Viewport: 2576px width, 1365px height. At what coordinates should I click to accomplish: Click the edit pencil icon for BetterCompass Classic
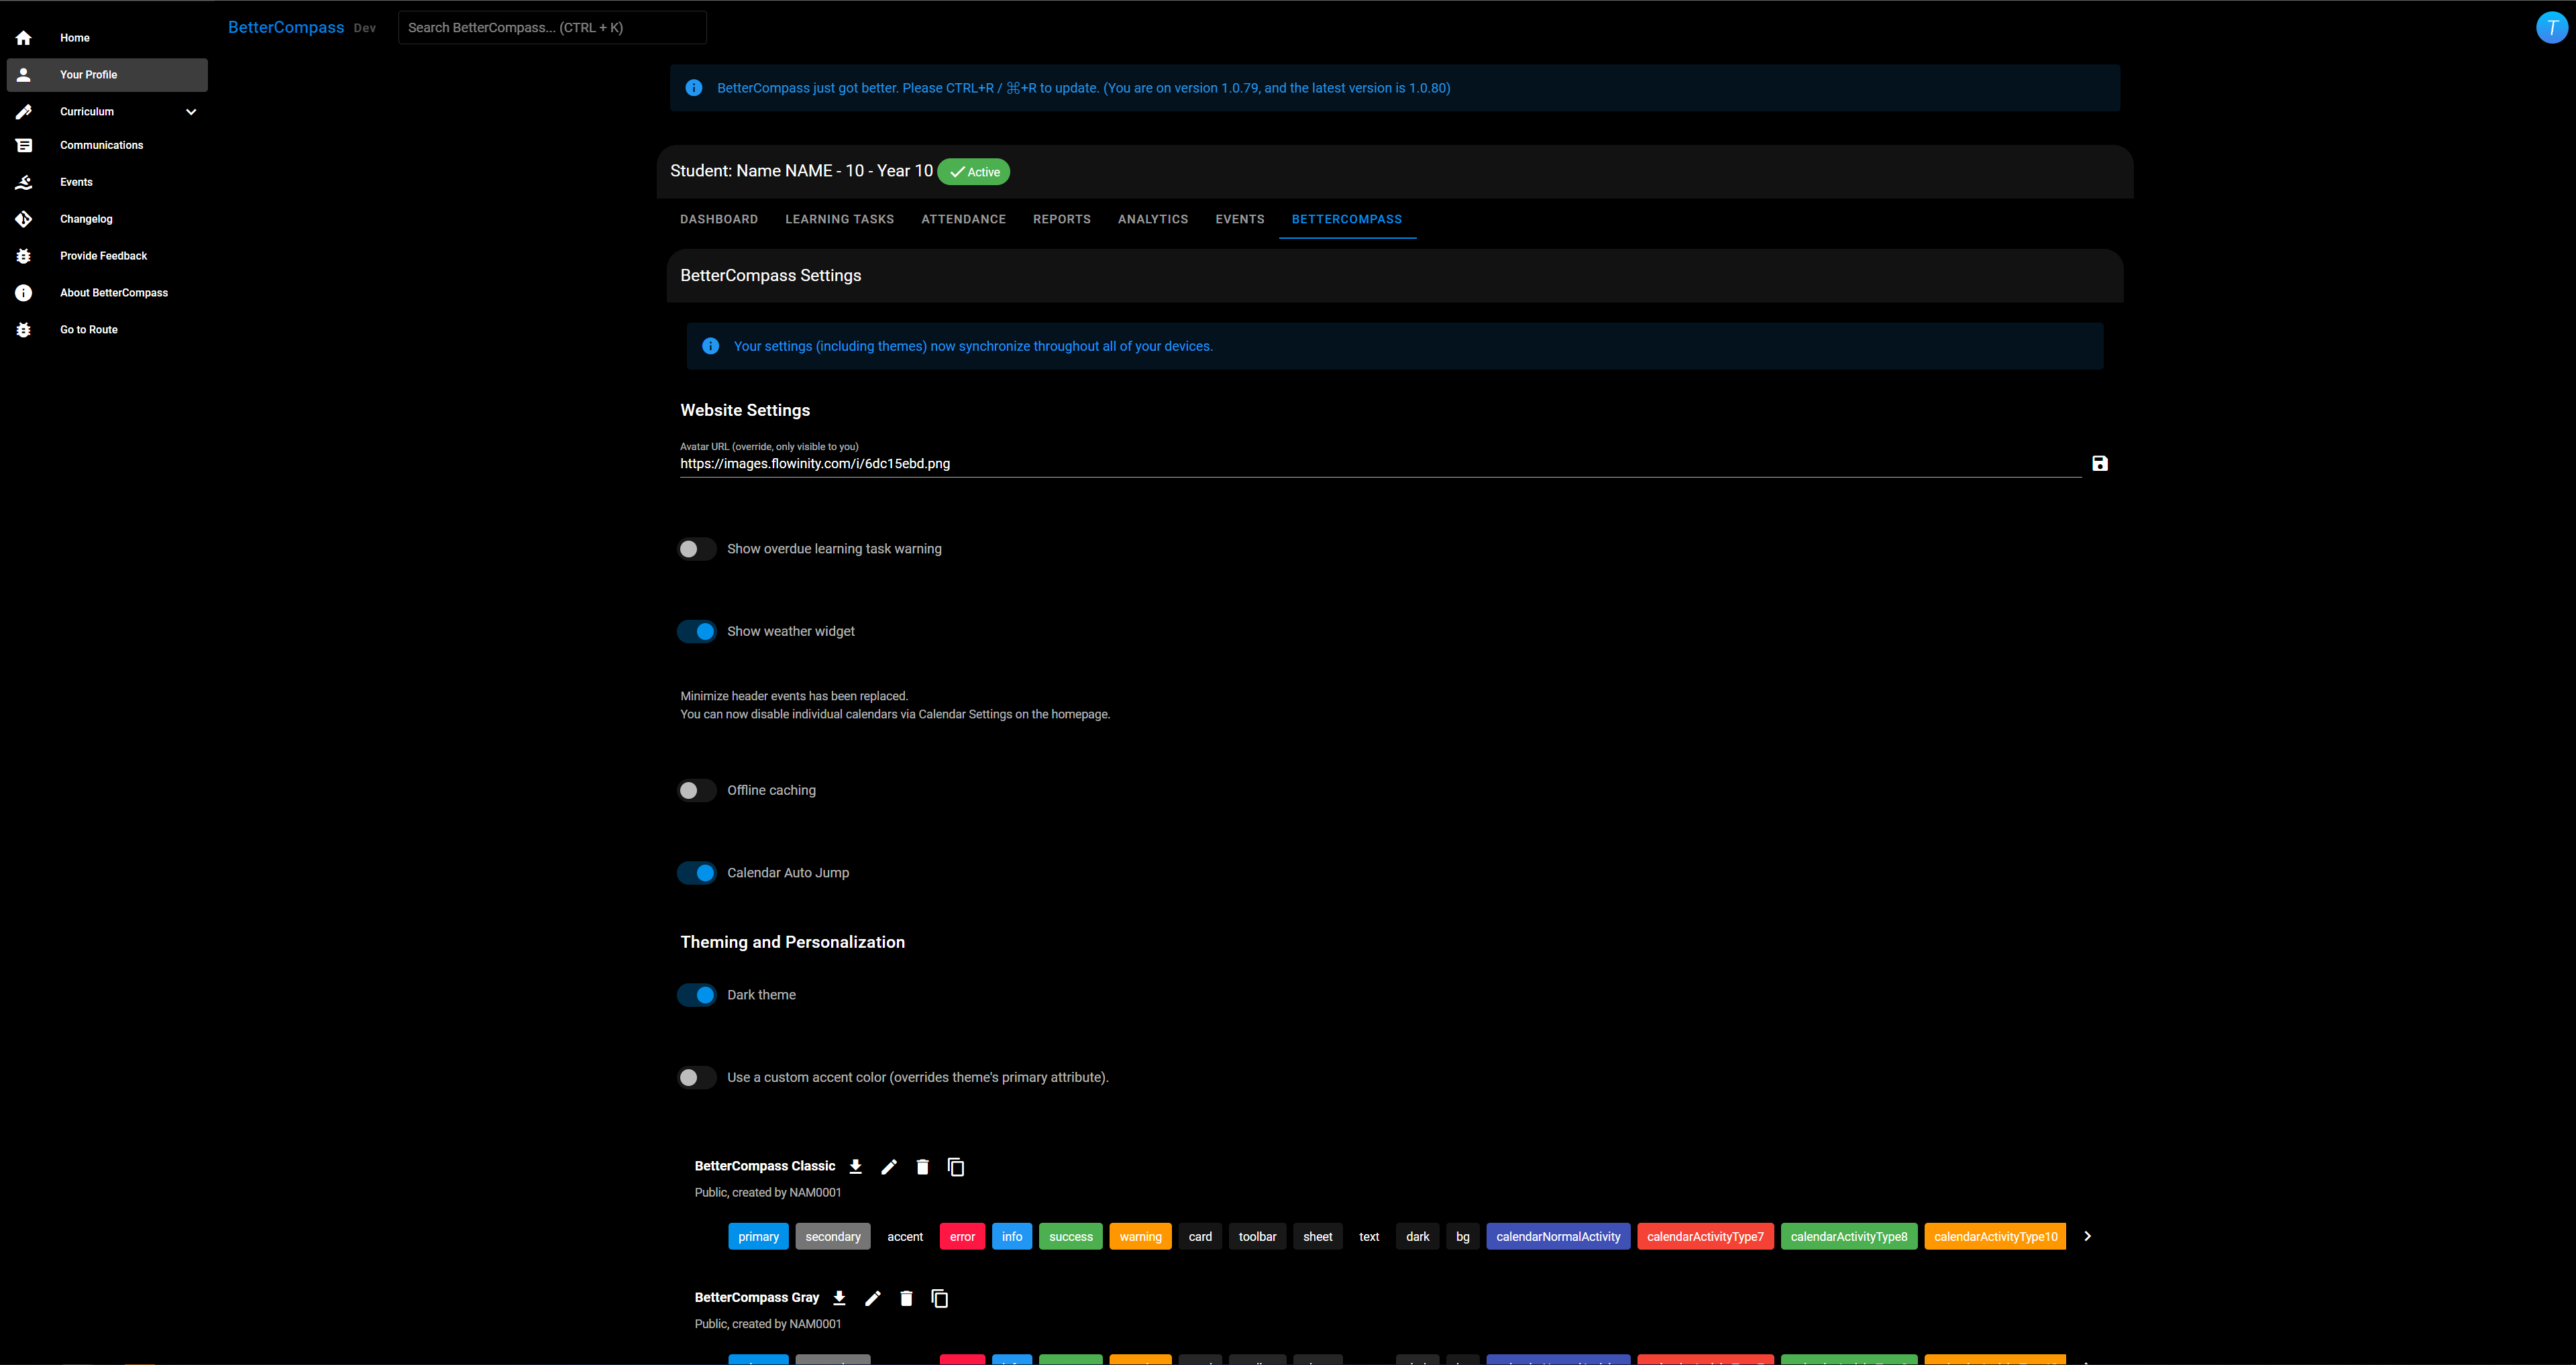click(890, 1166)
